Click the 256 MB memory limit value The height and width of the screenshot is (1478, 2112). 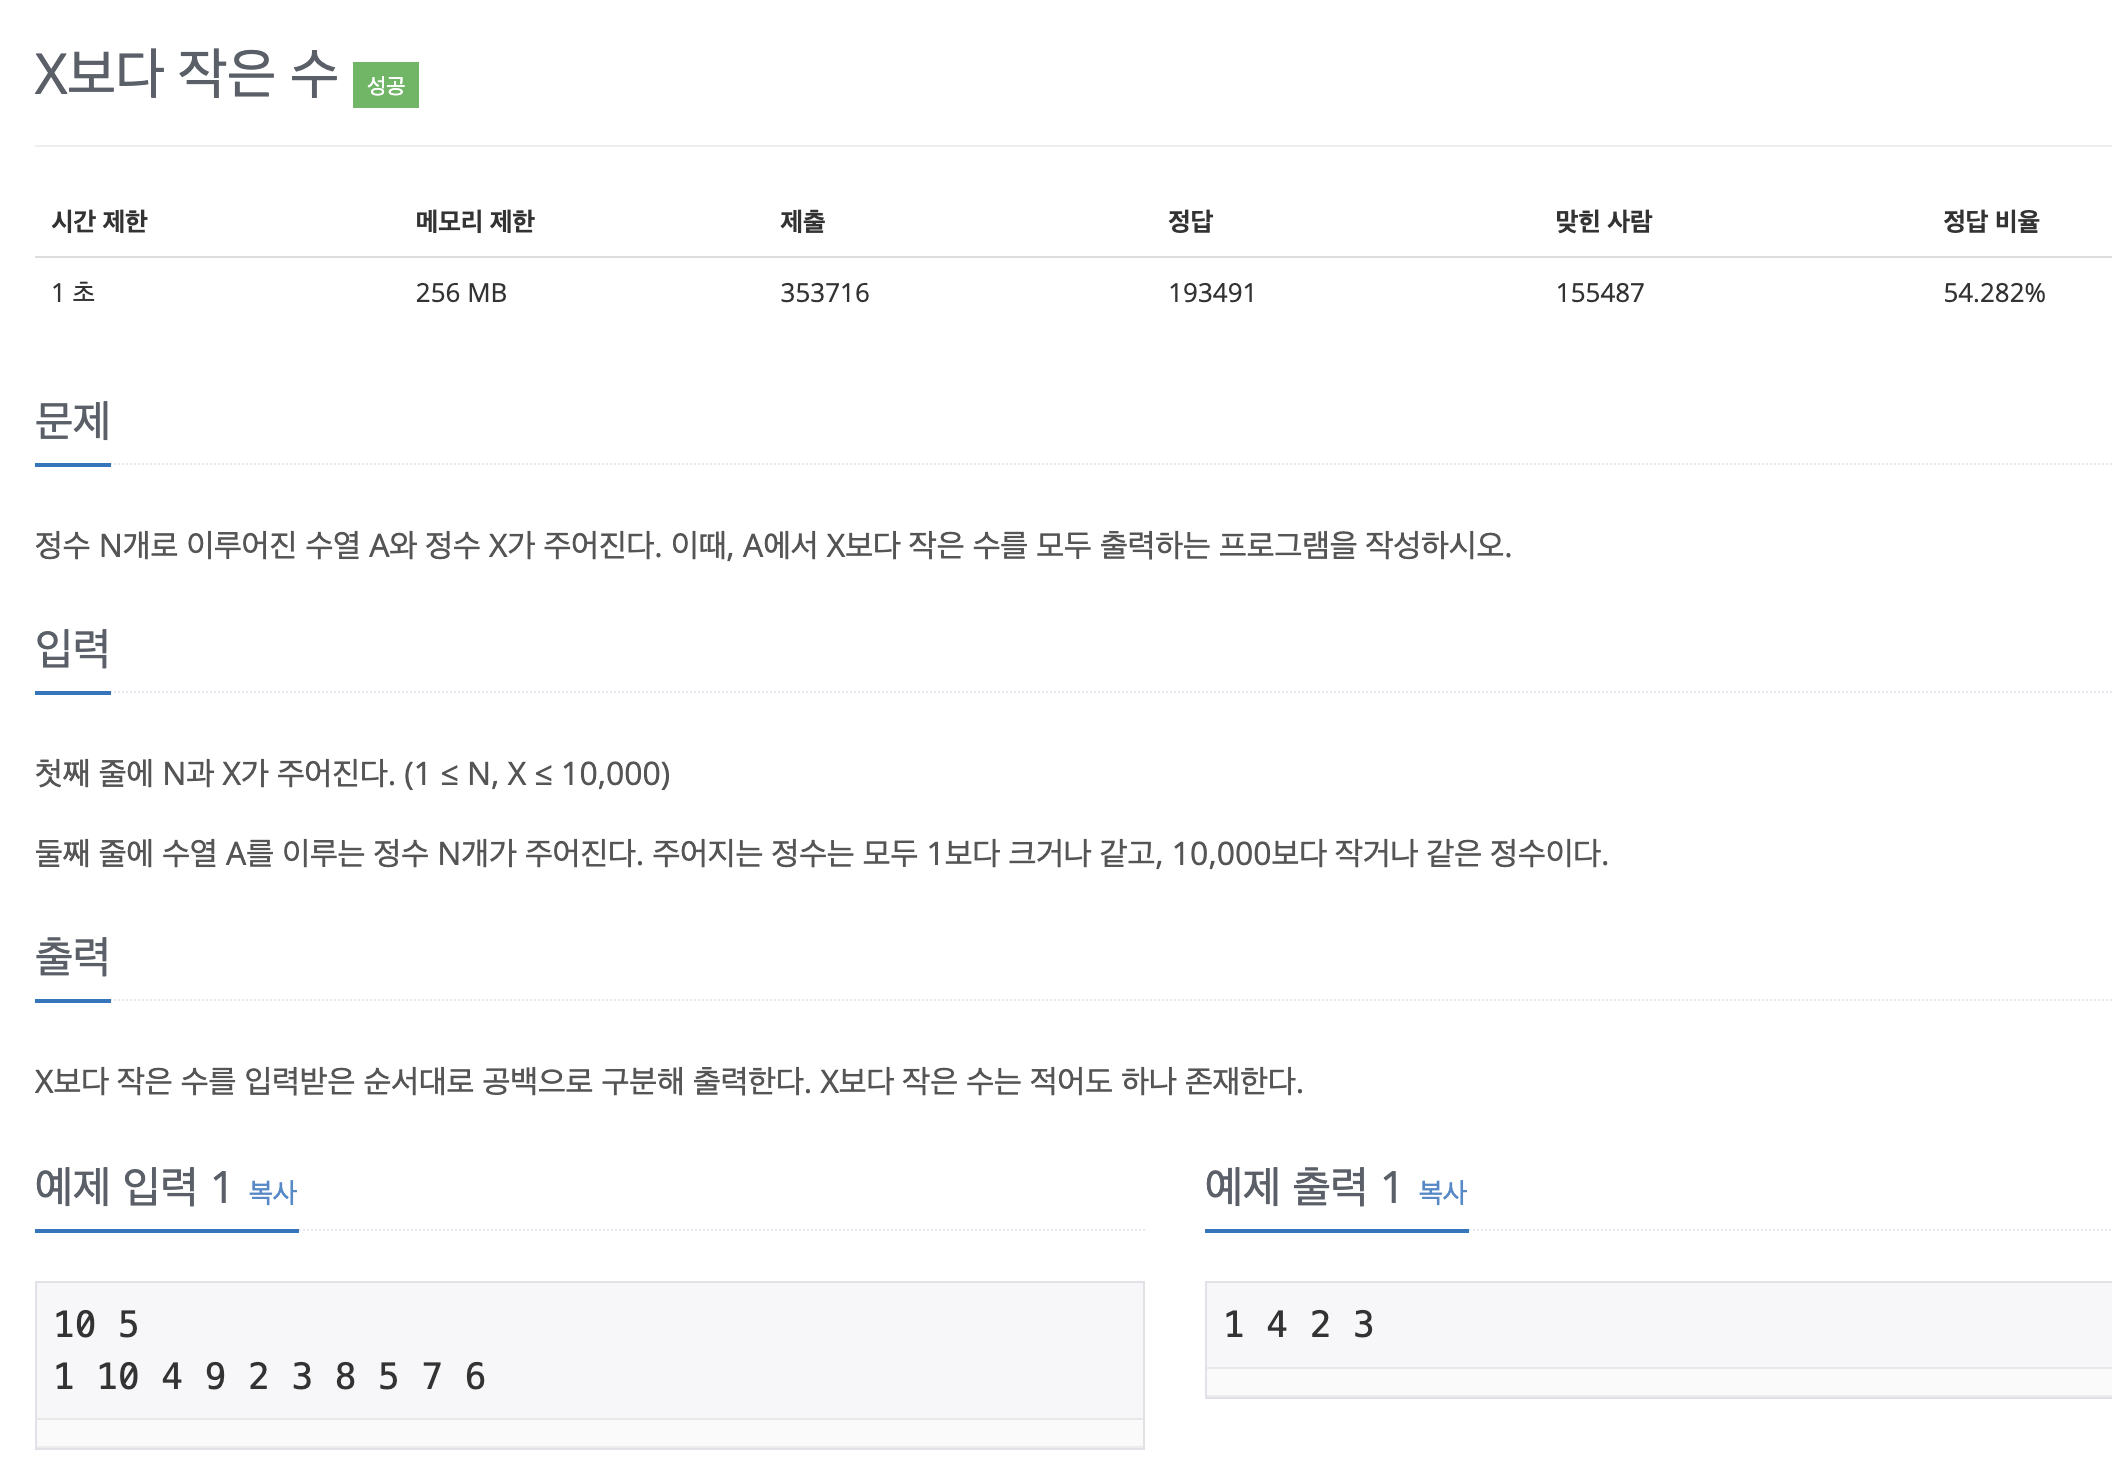pyautogui.click(x=461, y=293)
